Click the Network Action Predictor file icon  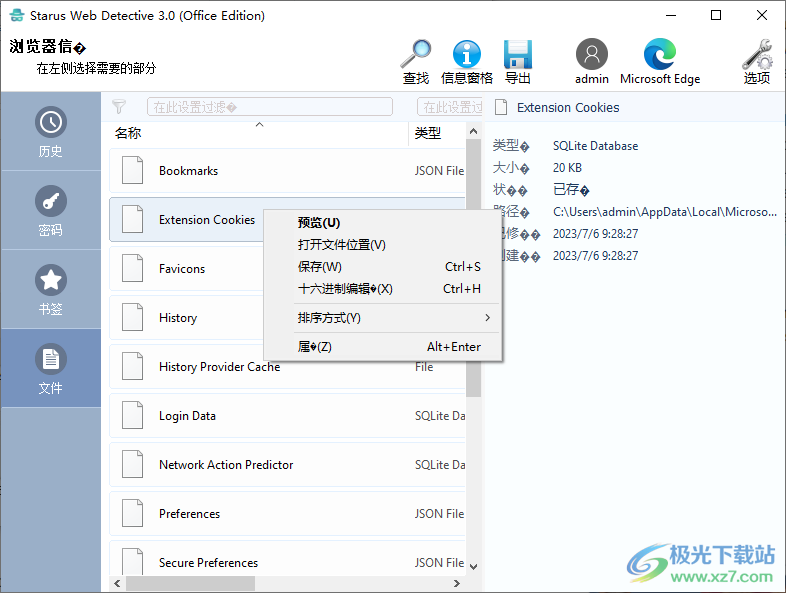point(132,464)
